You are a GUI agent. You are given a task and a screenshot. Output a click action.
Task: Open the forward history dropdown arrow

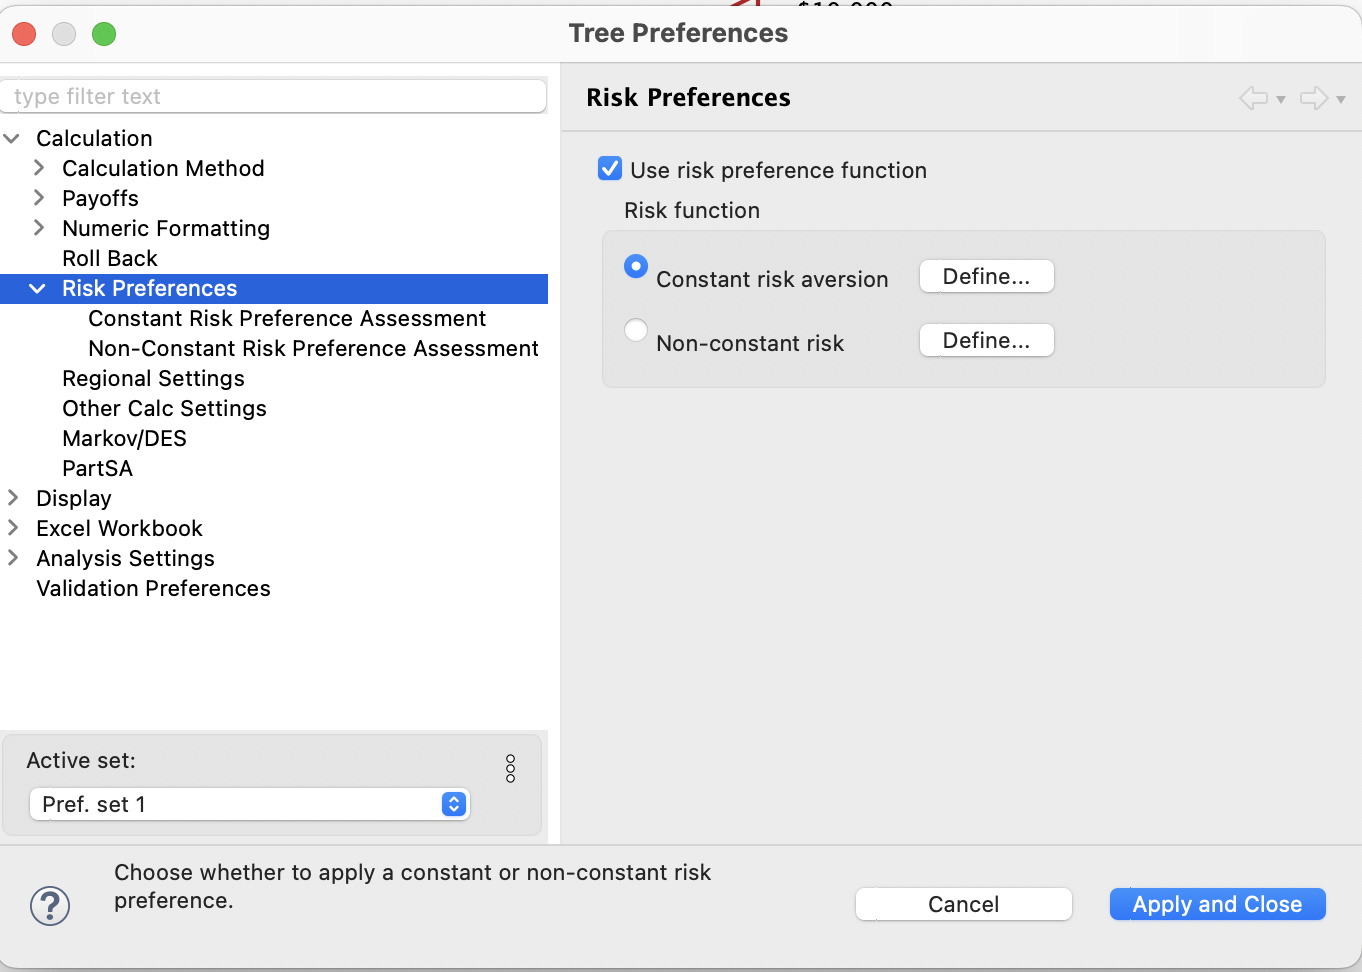pos(1341,99)
